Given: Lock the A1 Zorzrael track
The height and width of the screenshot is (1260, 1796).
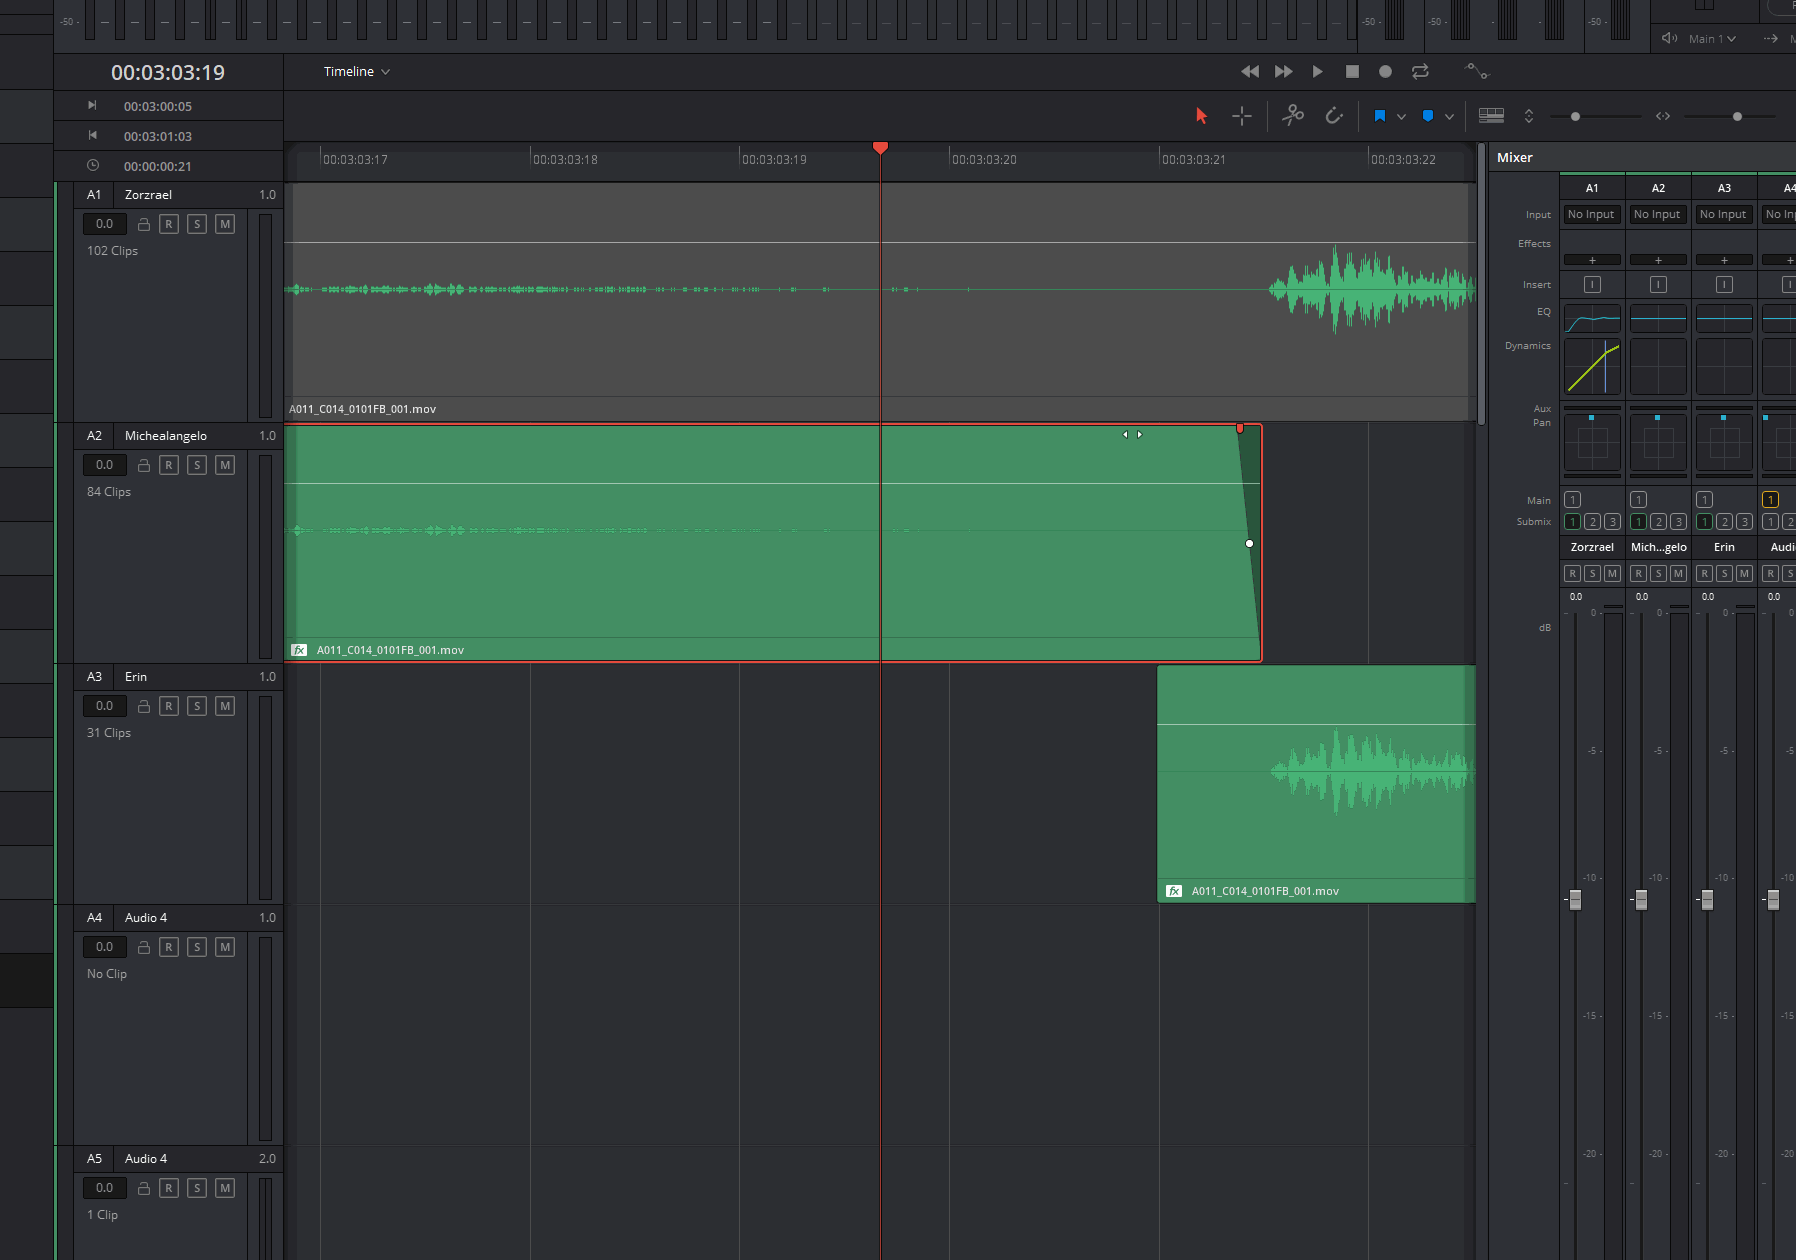Looking at the screenshot, I should click(x=144, y=225).
